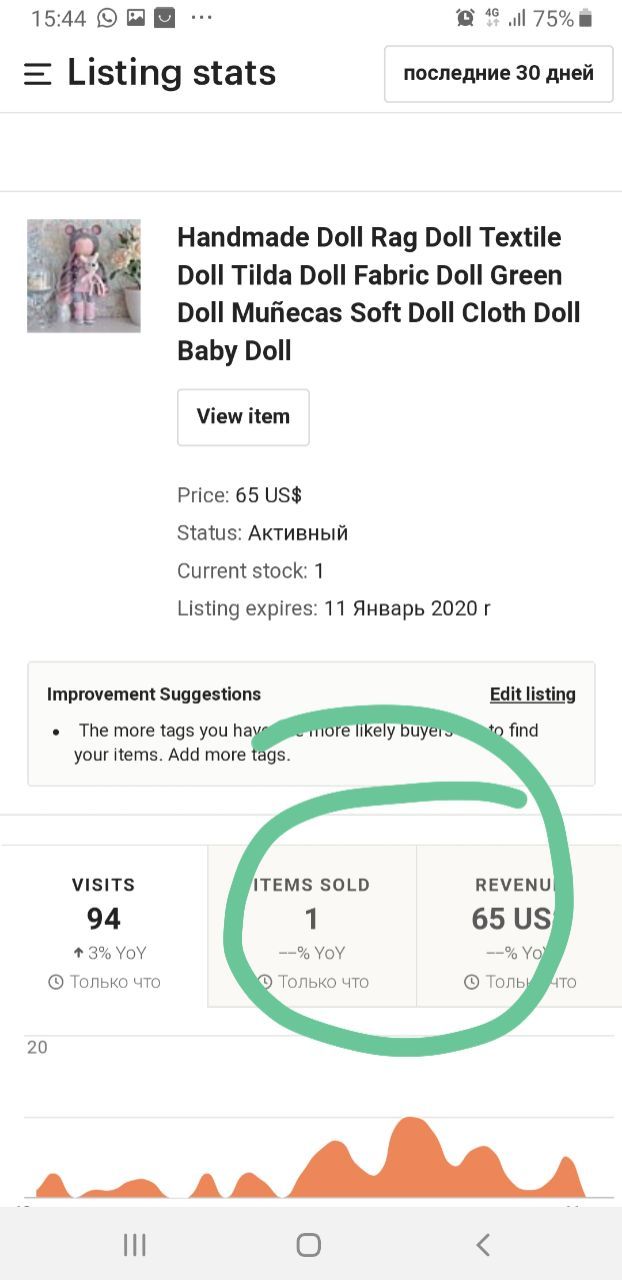Tap the WhatsApp notification icon in status bar
This screenshot has height=1280, width=622.
click(107, 18)
